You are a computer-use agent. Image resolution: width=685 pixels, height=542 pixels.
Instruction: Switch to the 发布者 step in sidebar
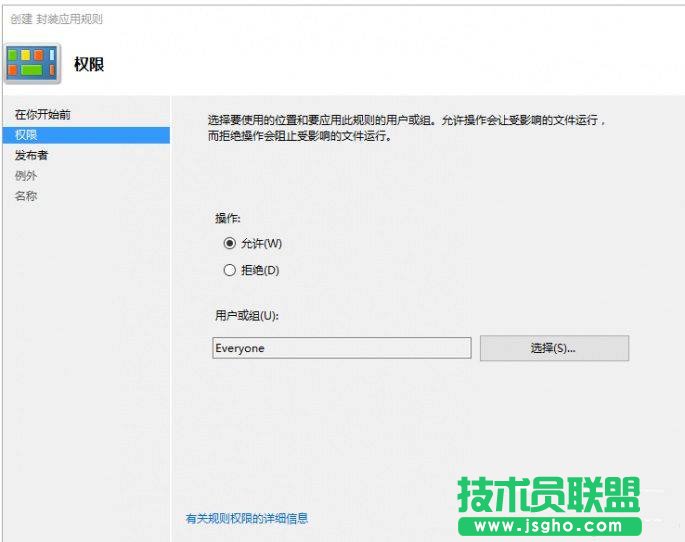pyautogui.click(x=31, y=155)
